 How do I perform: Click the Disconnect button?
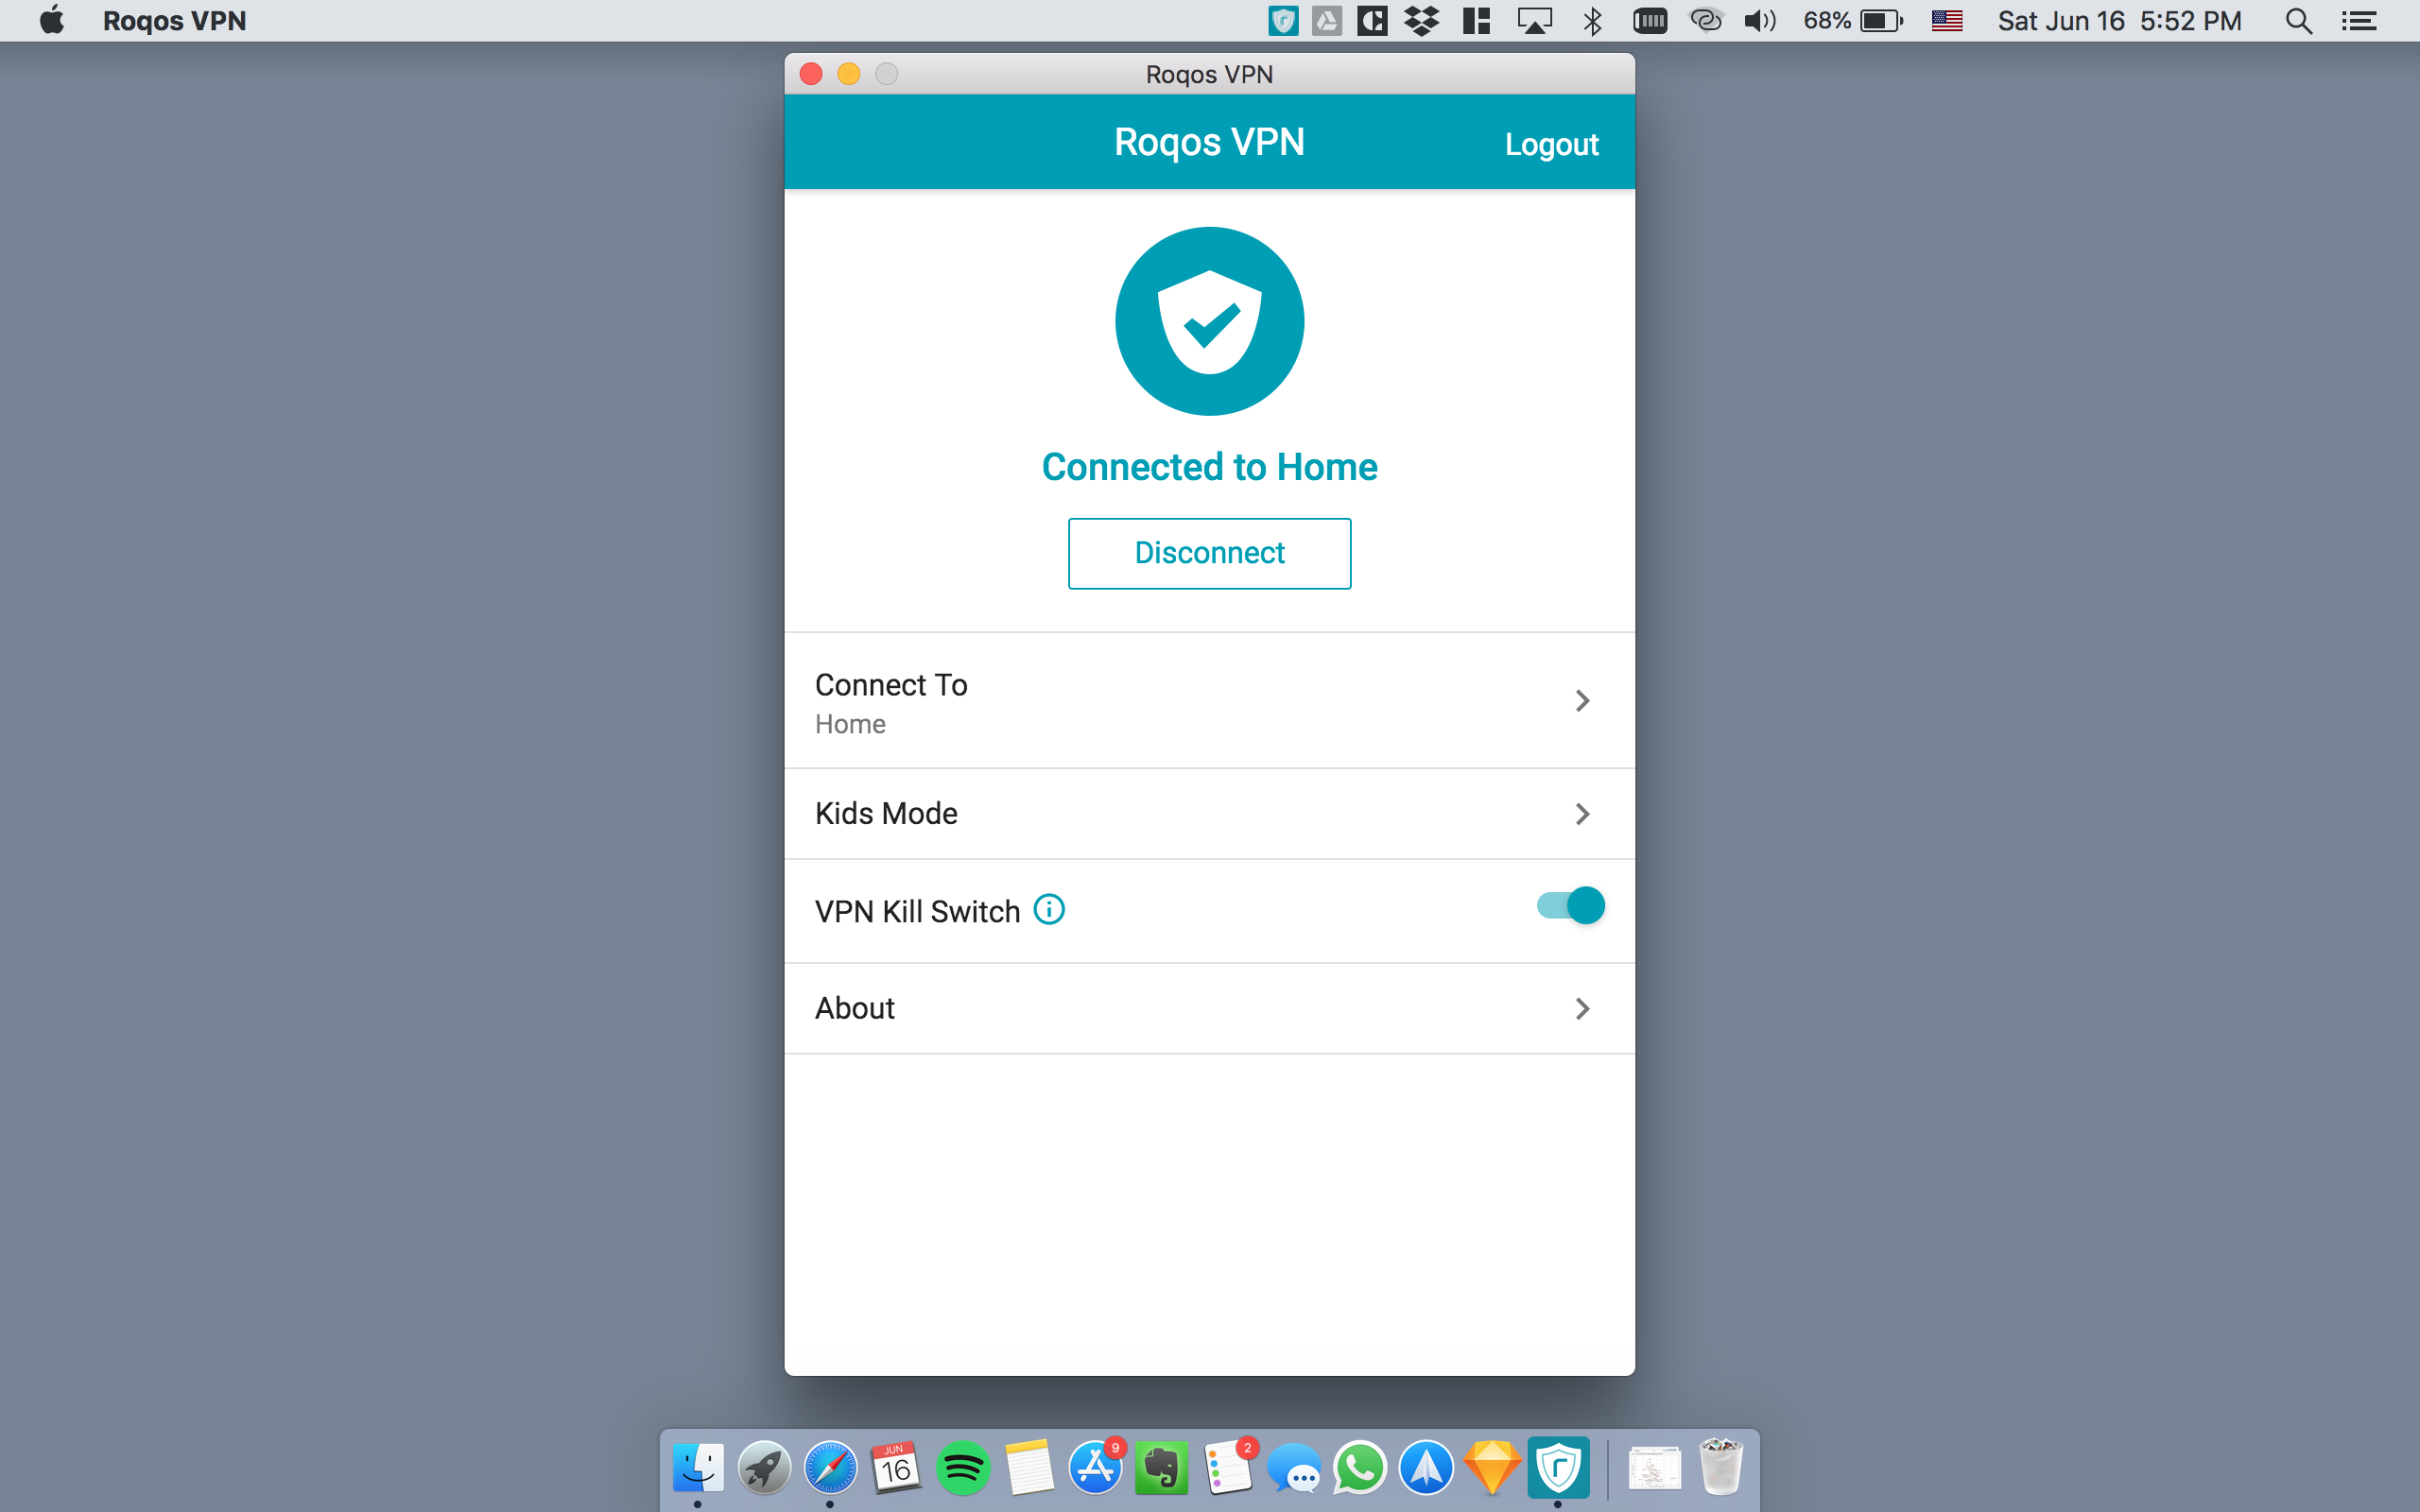pyautogui.click(x=1209, y=554)
